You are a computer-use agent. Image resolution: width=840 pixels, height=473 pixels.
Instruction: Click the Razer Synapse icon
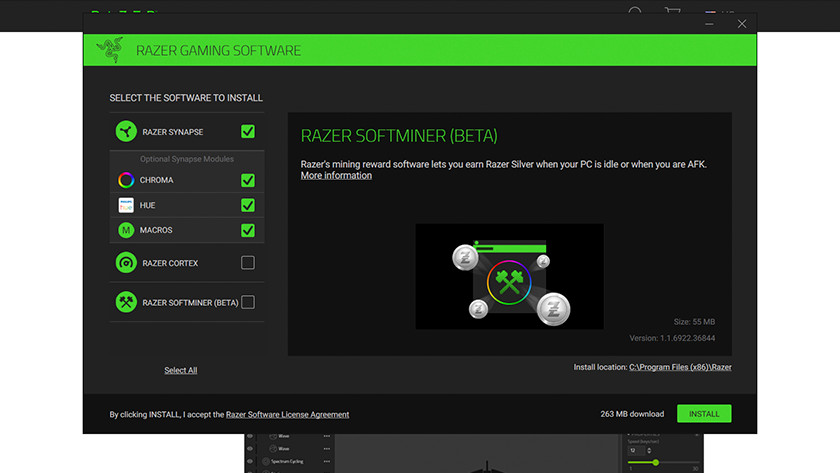coord(126,132)
